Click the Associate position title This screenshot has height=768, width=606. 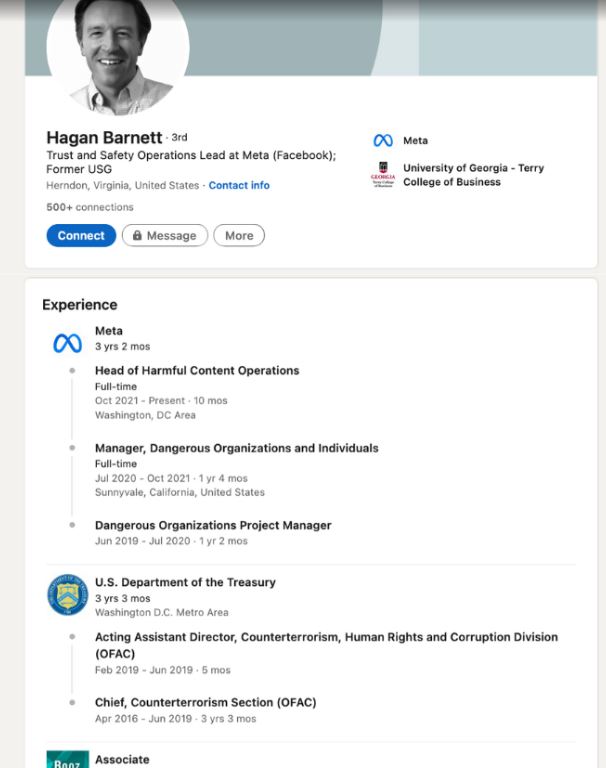[122, 759]
